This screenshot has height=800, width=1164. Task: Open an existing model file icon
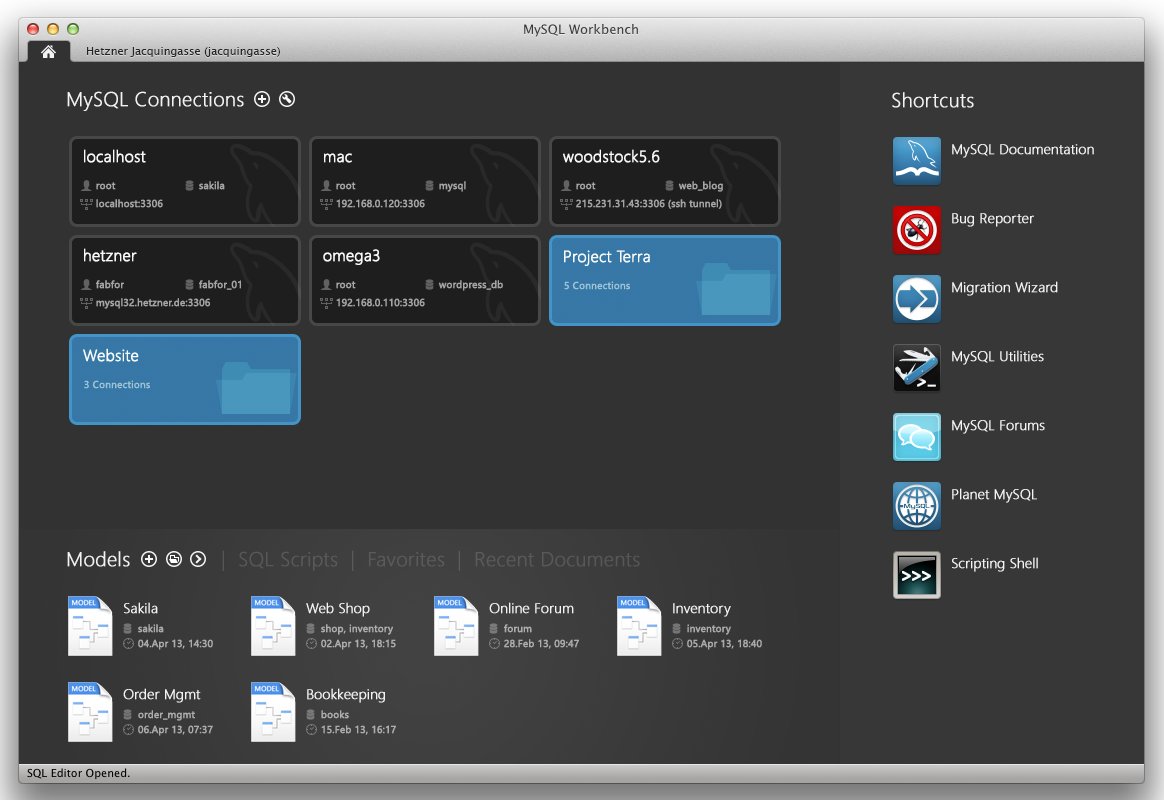[174, 560]
